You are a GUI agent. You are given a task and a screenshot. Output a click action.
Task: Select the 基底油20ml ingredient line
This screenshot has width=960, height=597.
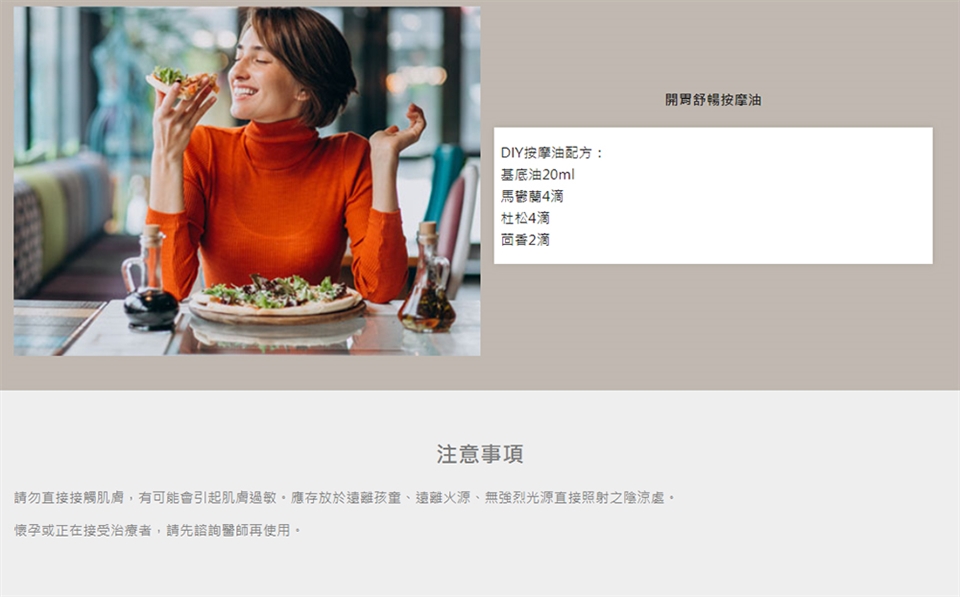(538, 175)
